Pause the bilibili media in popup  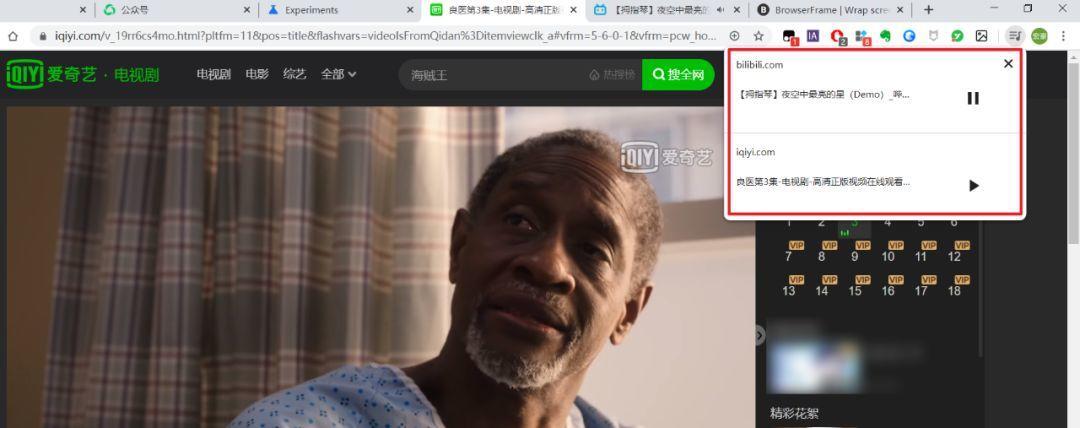(973, 98)
